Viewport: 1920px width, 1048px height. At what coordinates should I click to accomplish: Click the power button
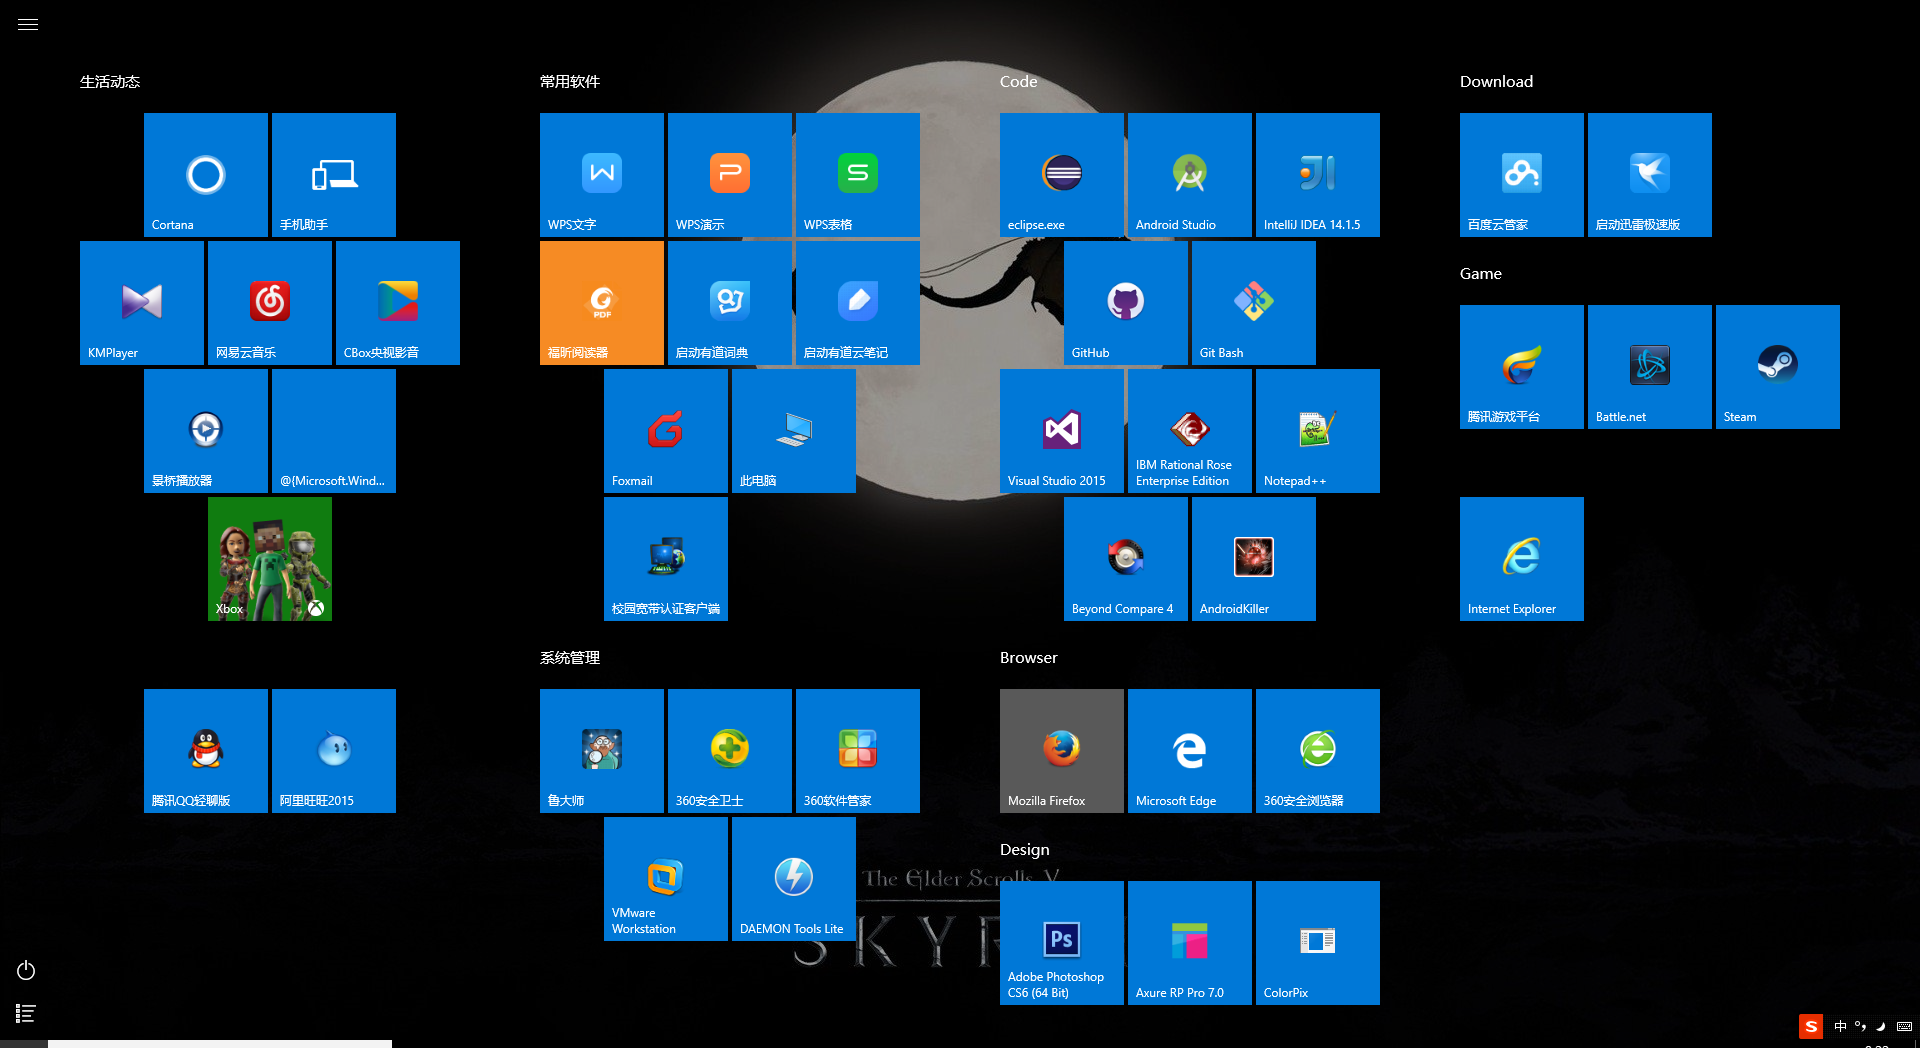pyautogui.click(x=26, y=970)
